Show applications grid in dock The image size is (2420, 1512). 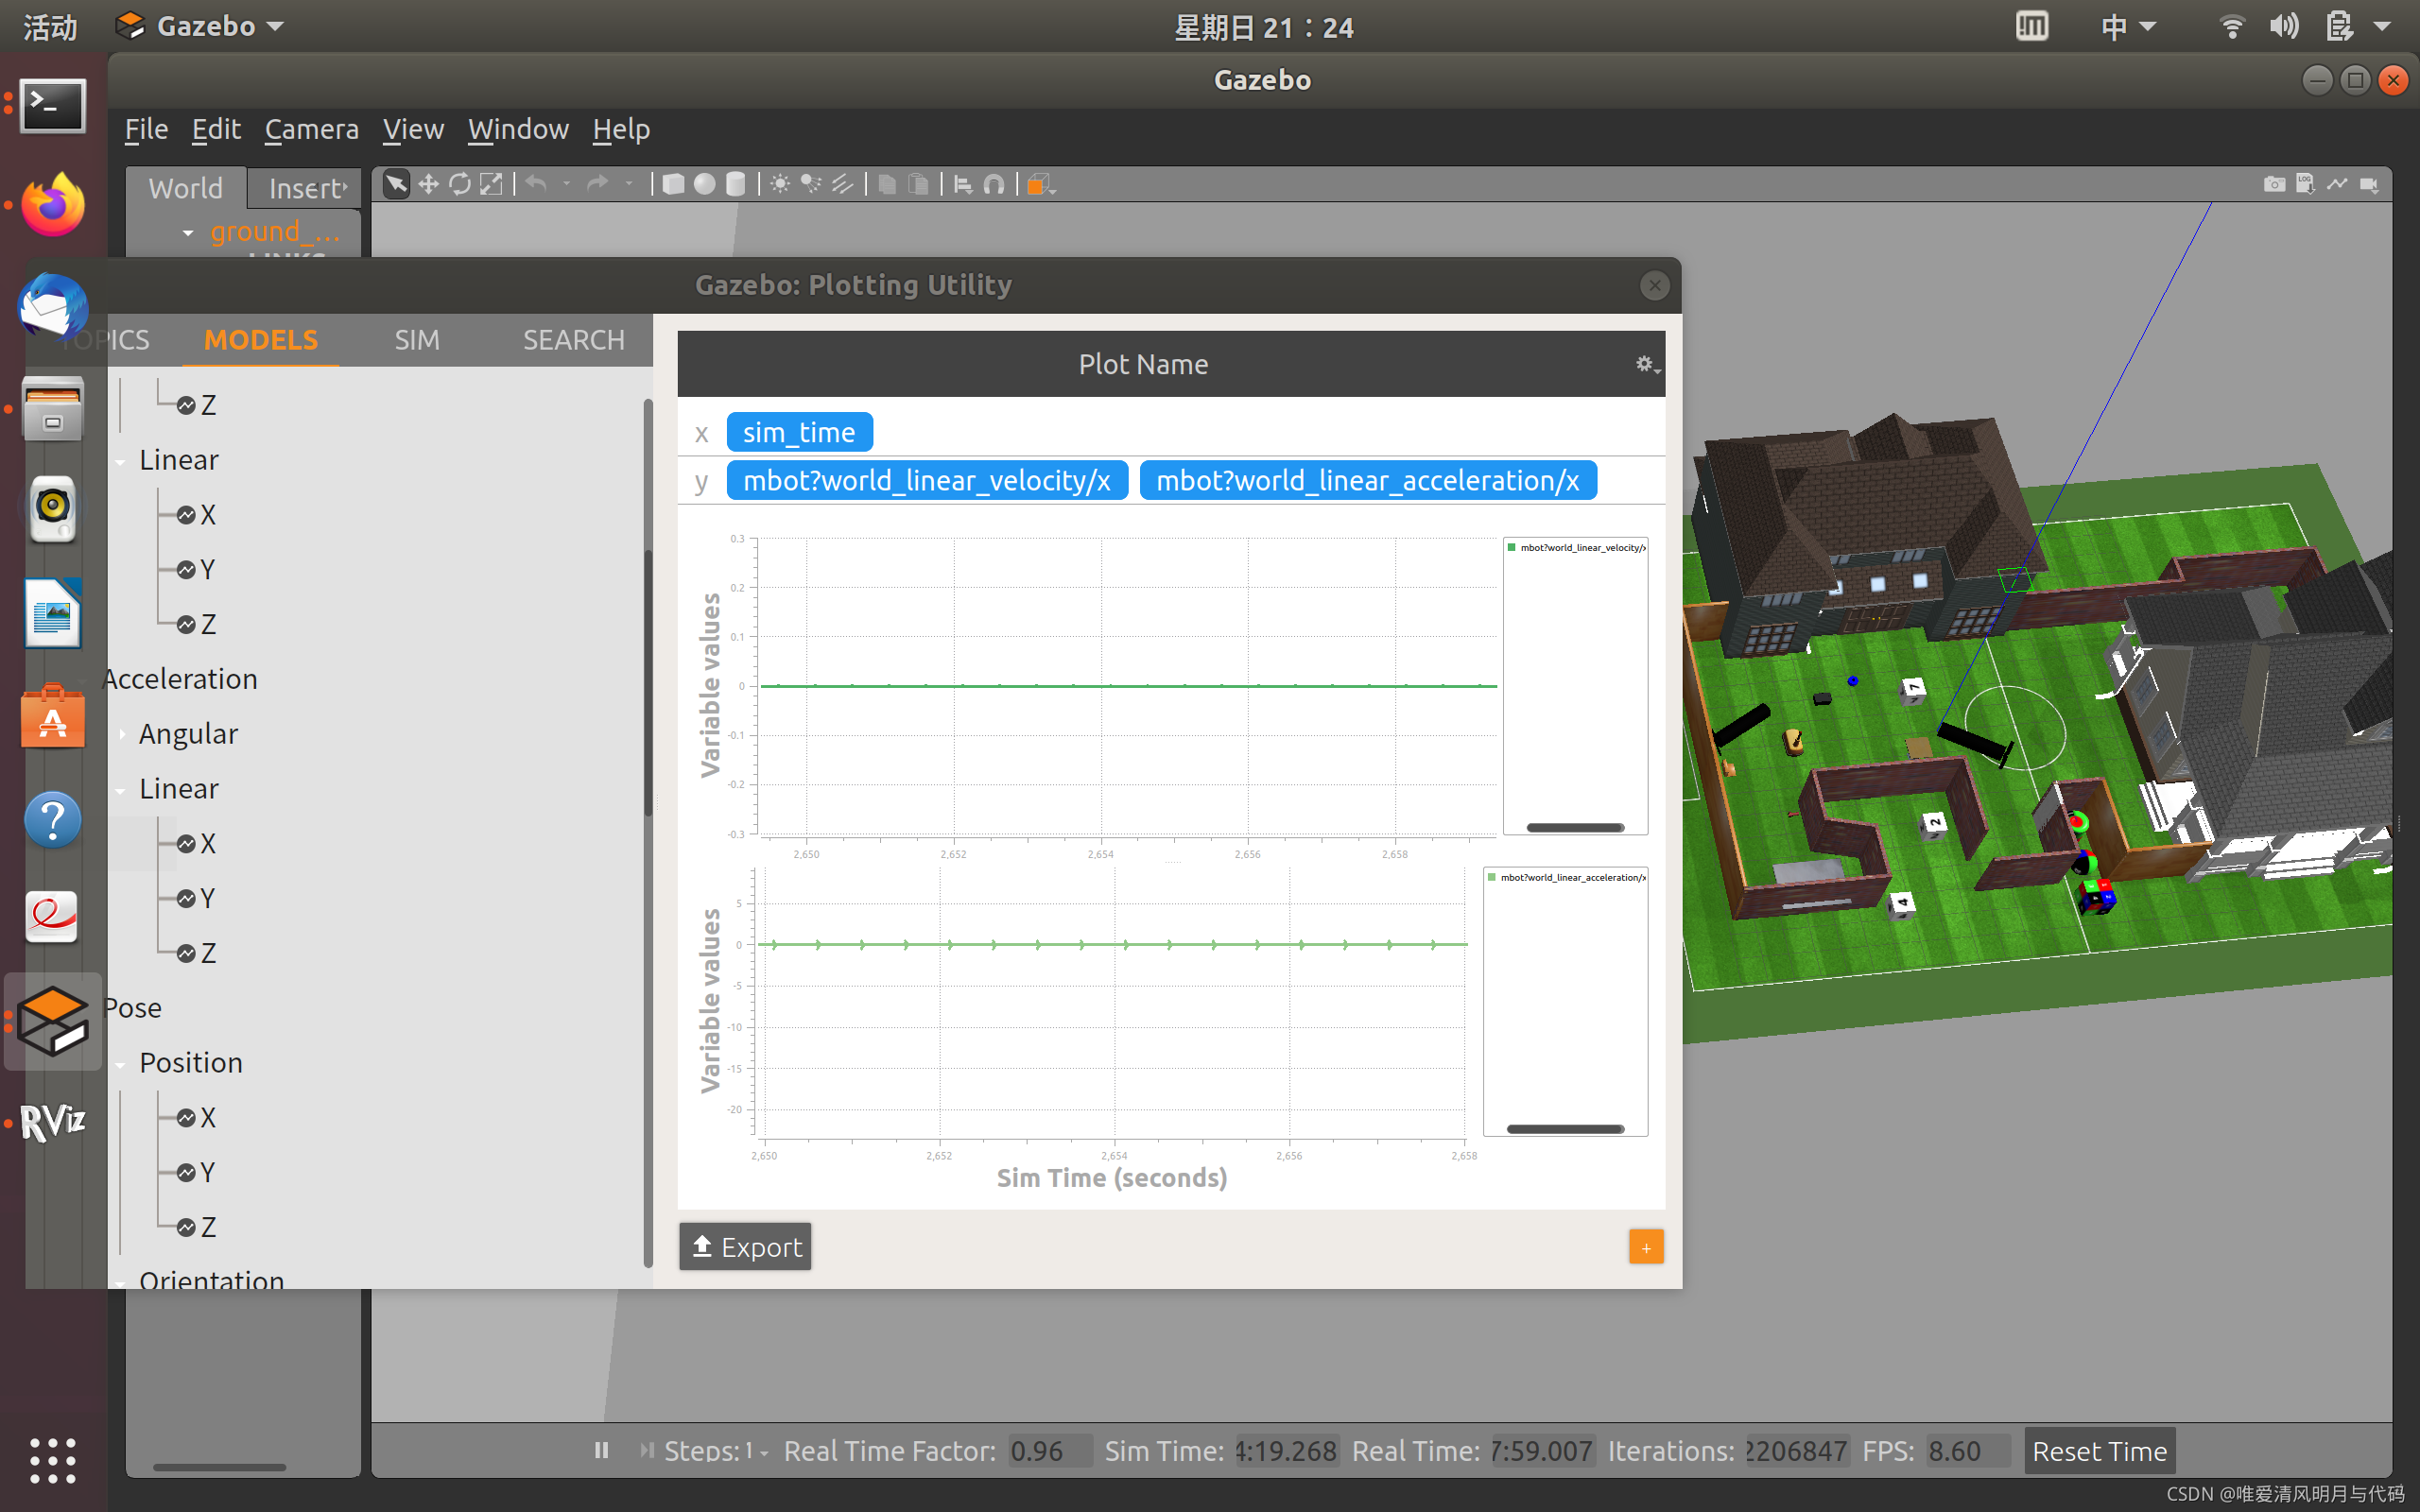[53, 1460]
